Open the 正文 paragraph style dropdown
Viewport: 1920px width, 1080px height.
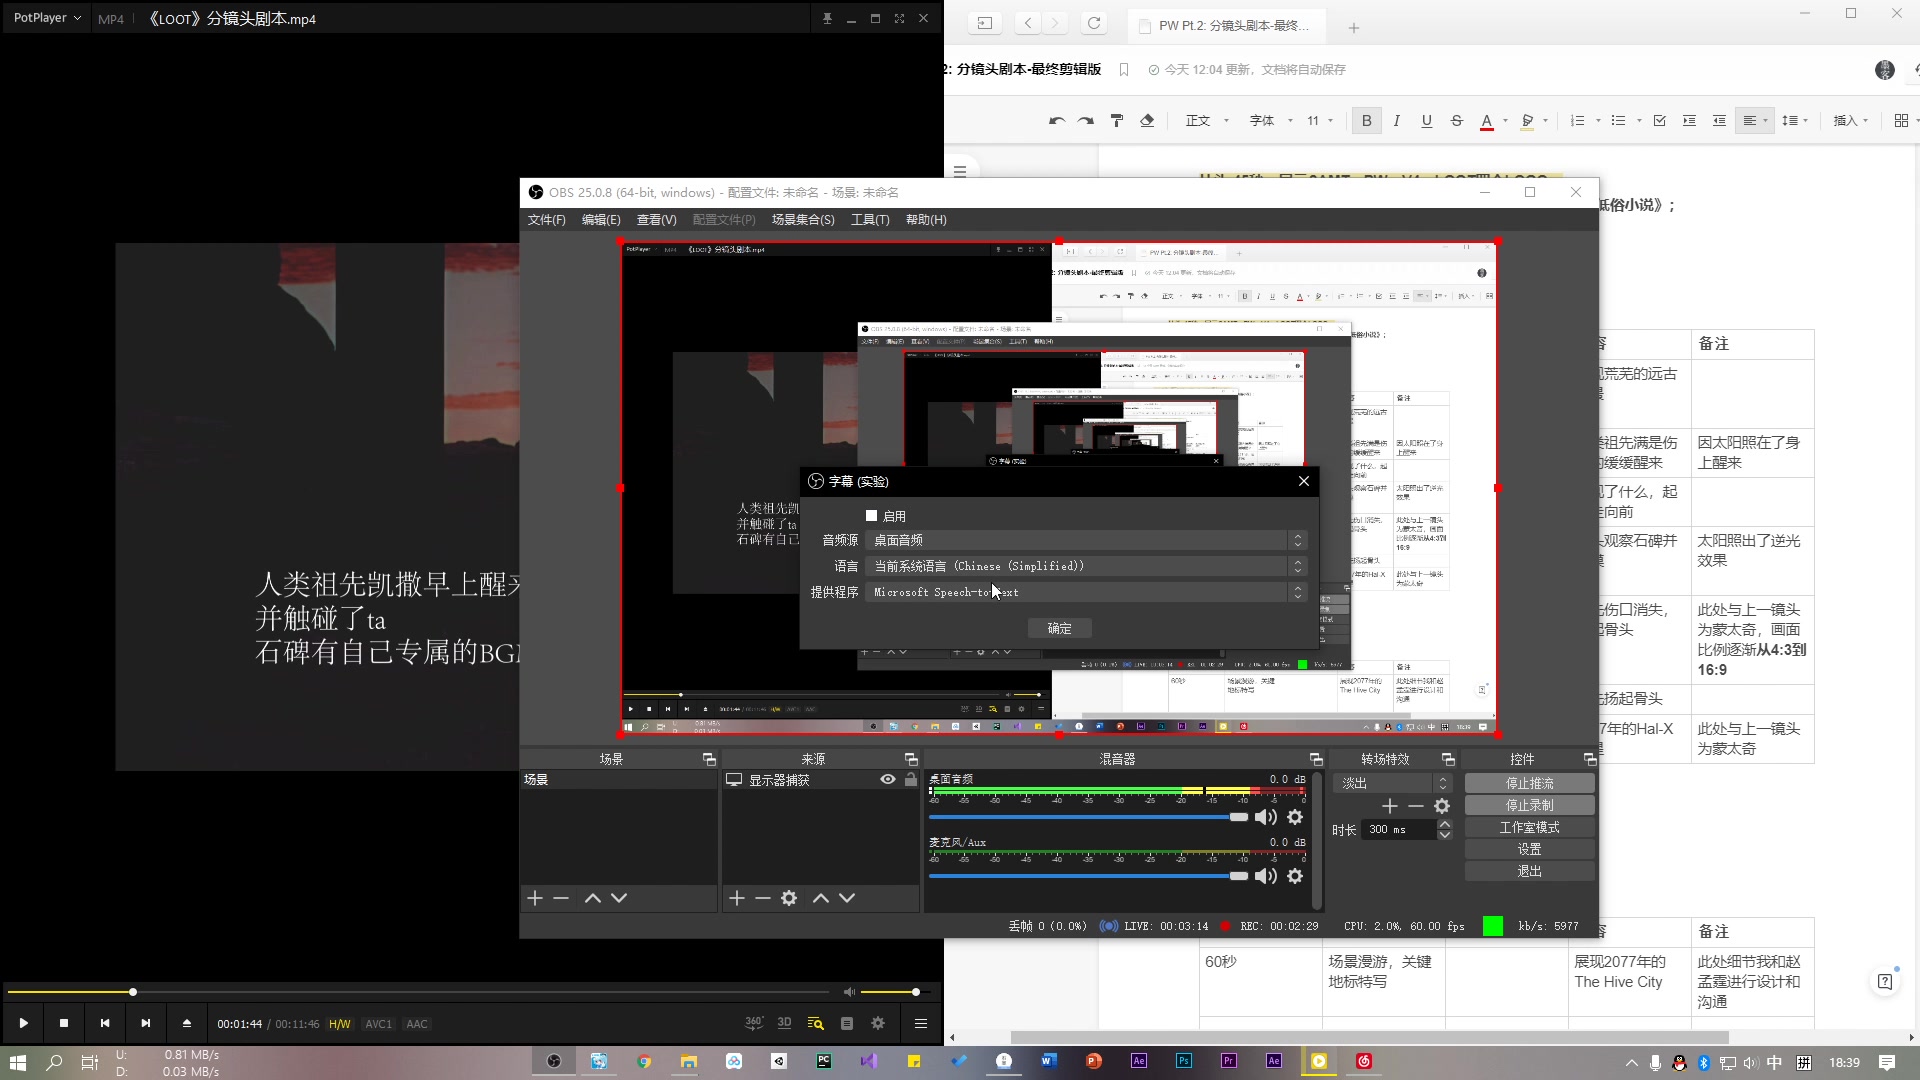click(x=1207, y=121)
